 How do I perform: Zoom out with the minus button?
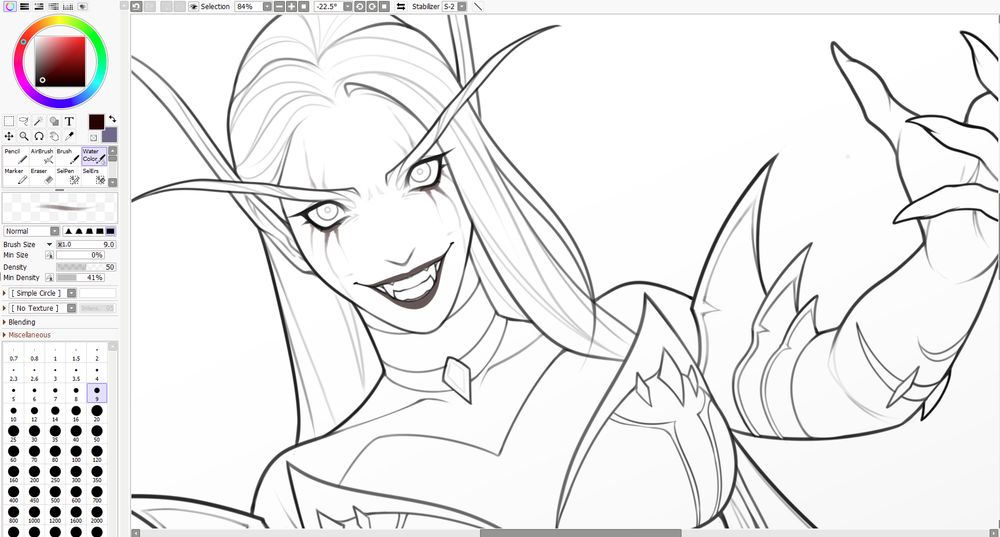(x=279, y=6)
